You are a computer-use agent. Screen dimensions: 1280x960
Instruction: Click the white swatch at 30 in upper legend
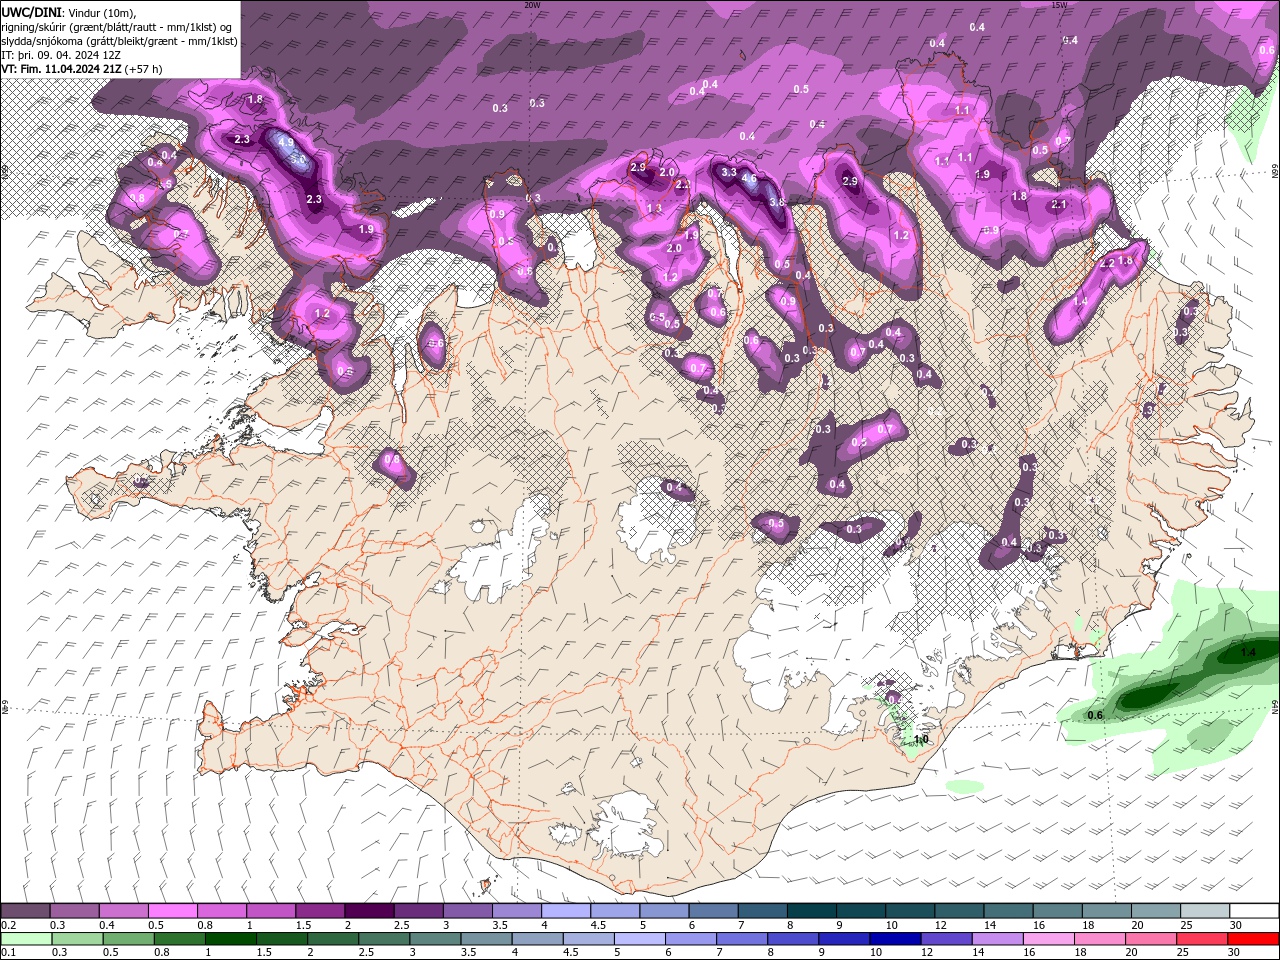(1254, 911)
